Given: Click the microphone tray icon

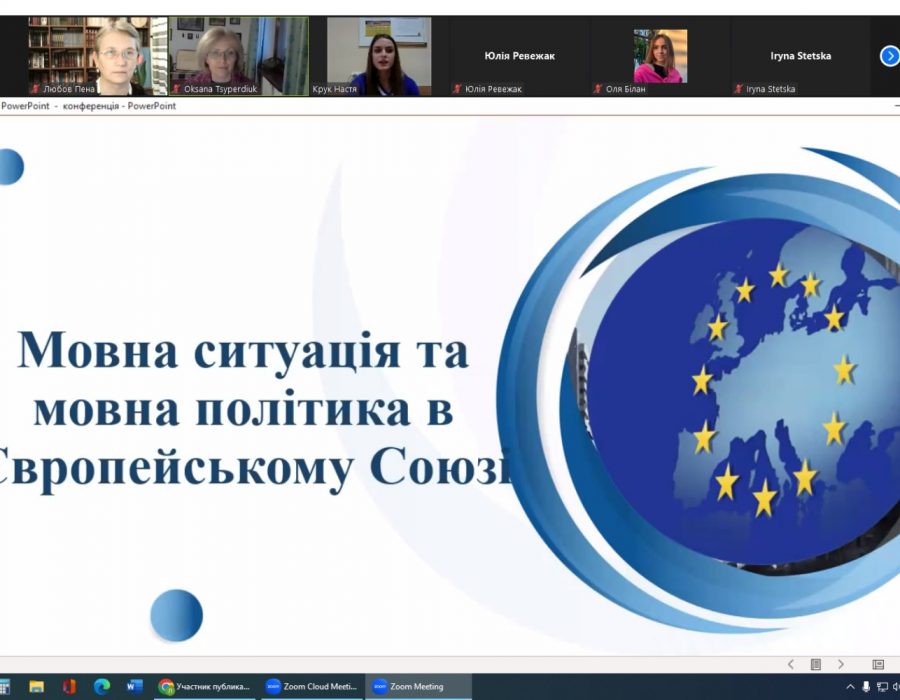Looking at the screenshot, I should pyautogui.click(x=866, y=687).
